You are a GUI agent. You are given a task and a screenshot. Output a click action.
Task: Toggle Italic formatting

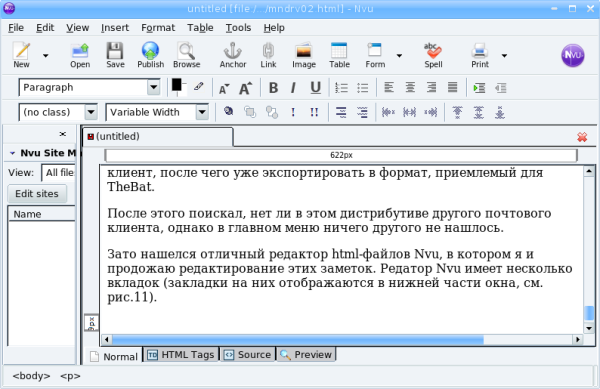coord(293,88)
